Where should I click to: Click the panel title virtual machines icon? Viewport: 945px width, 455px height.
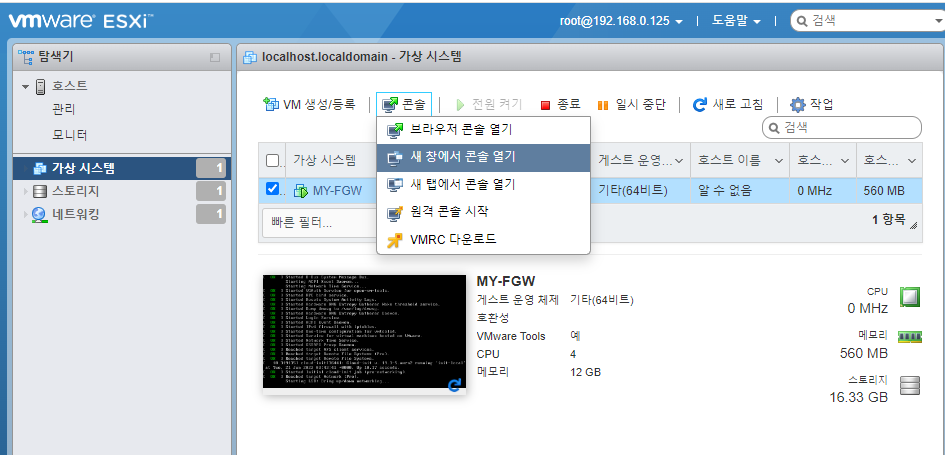coord(248,57)
